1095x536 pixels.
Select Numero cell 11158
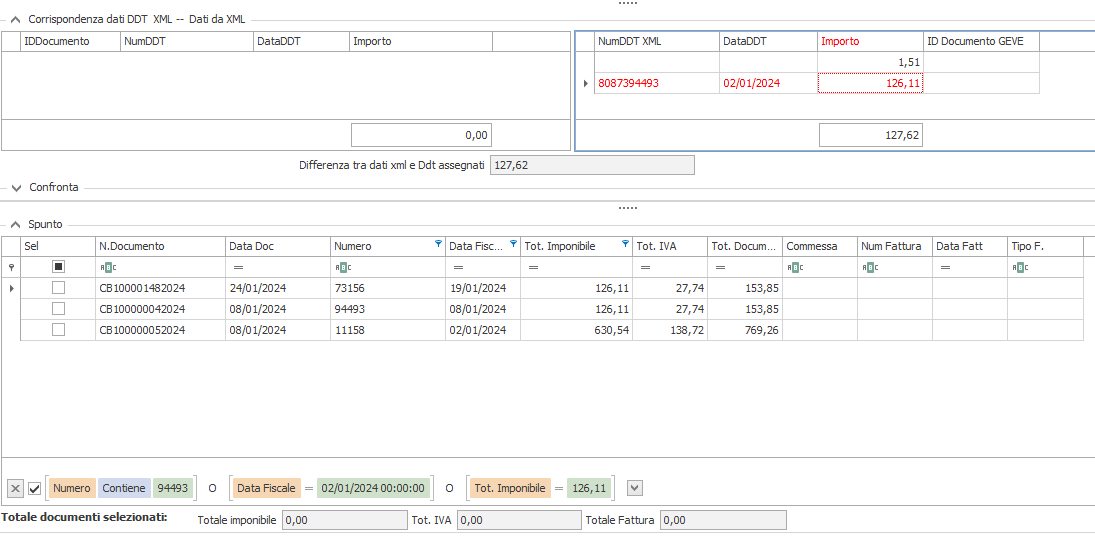pyautogui.click(x=388, y=329)
